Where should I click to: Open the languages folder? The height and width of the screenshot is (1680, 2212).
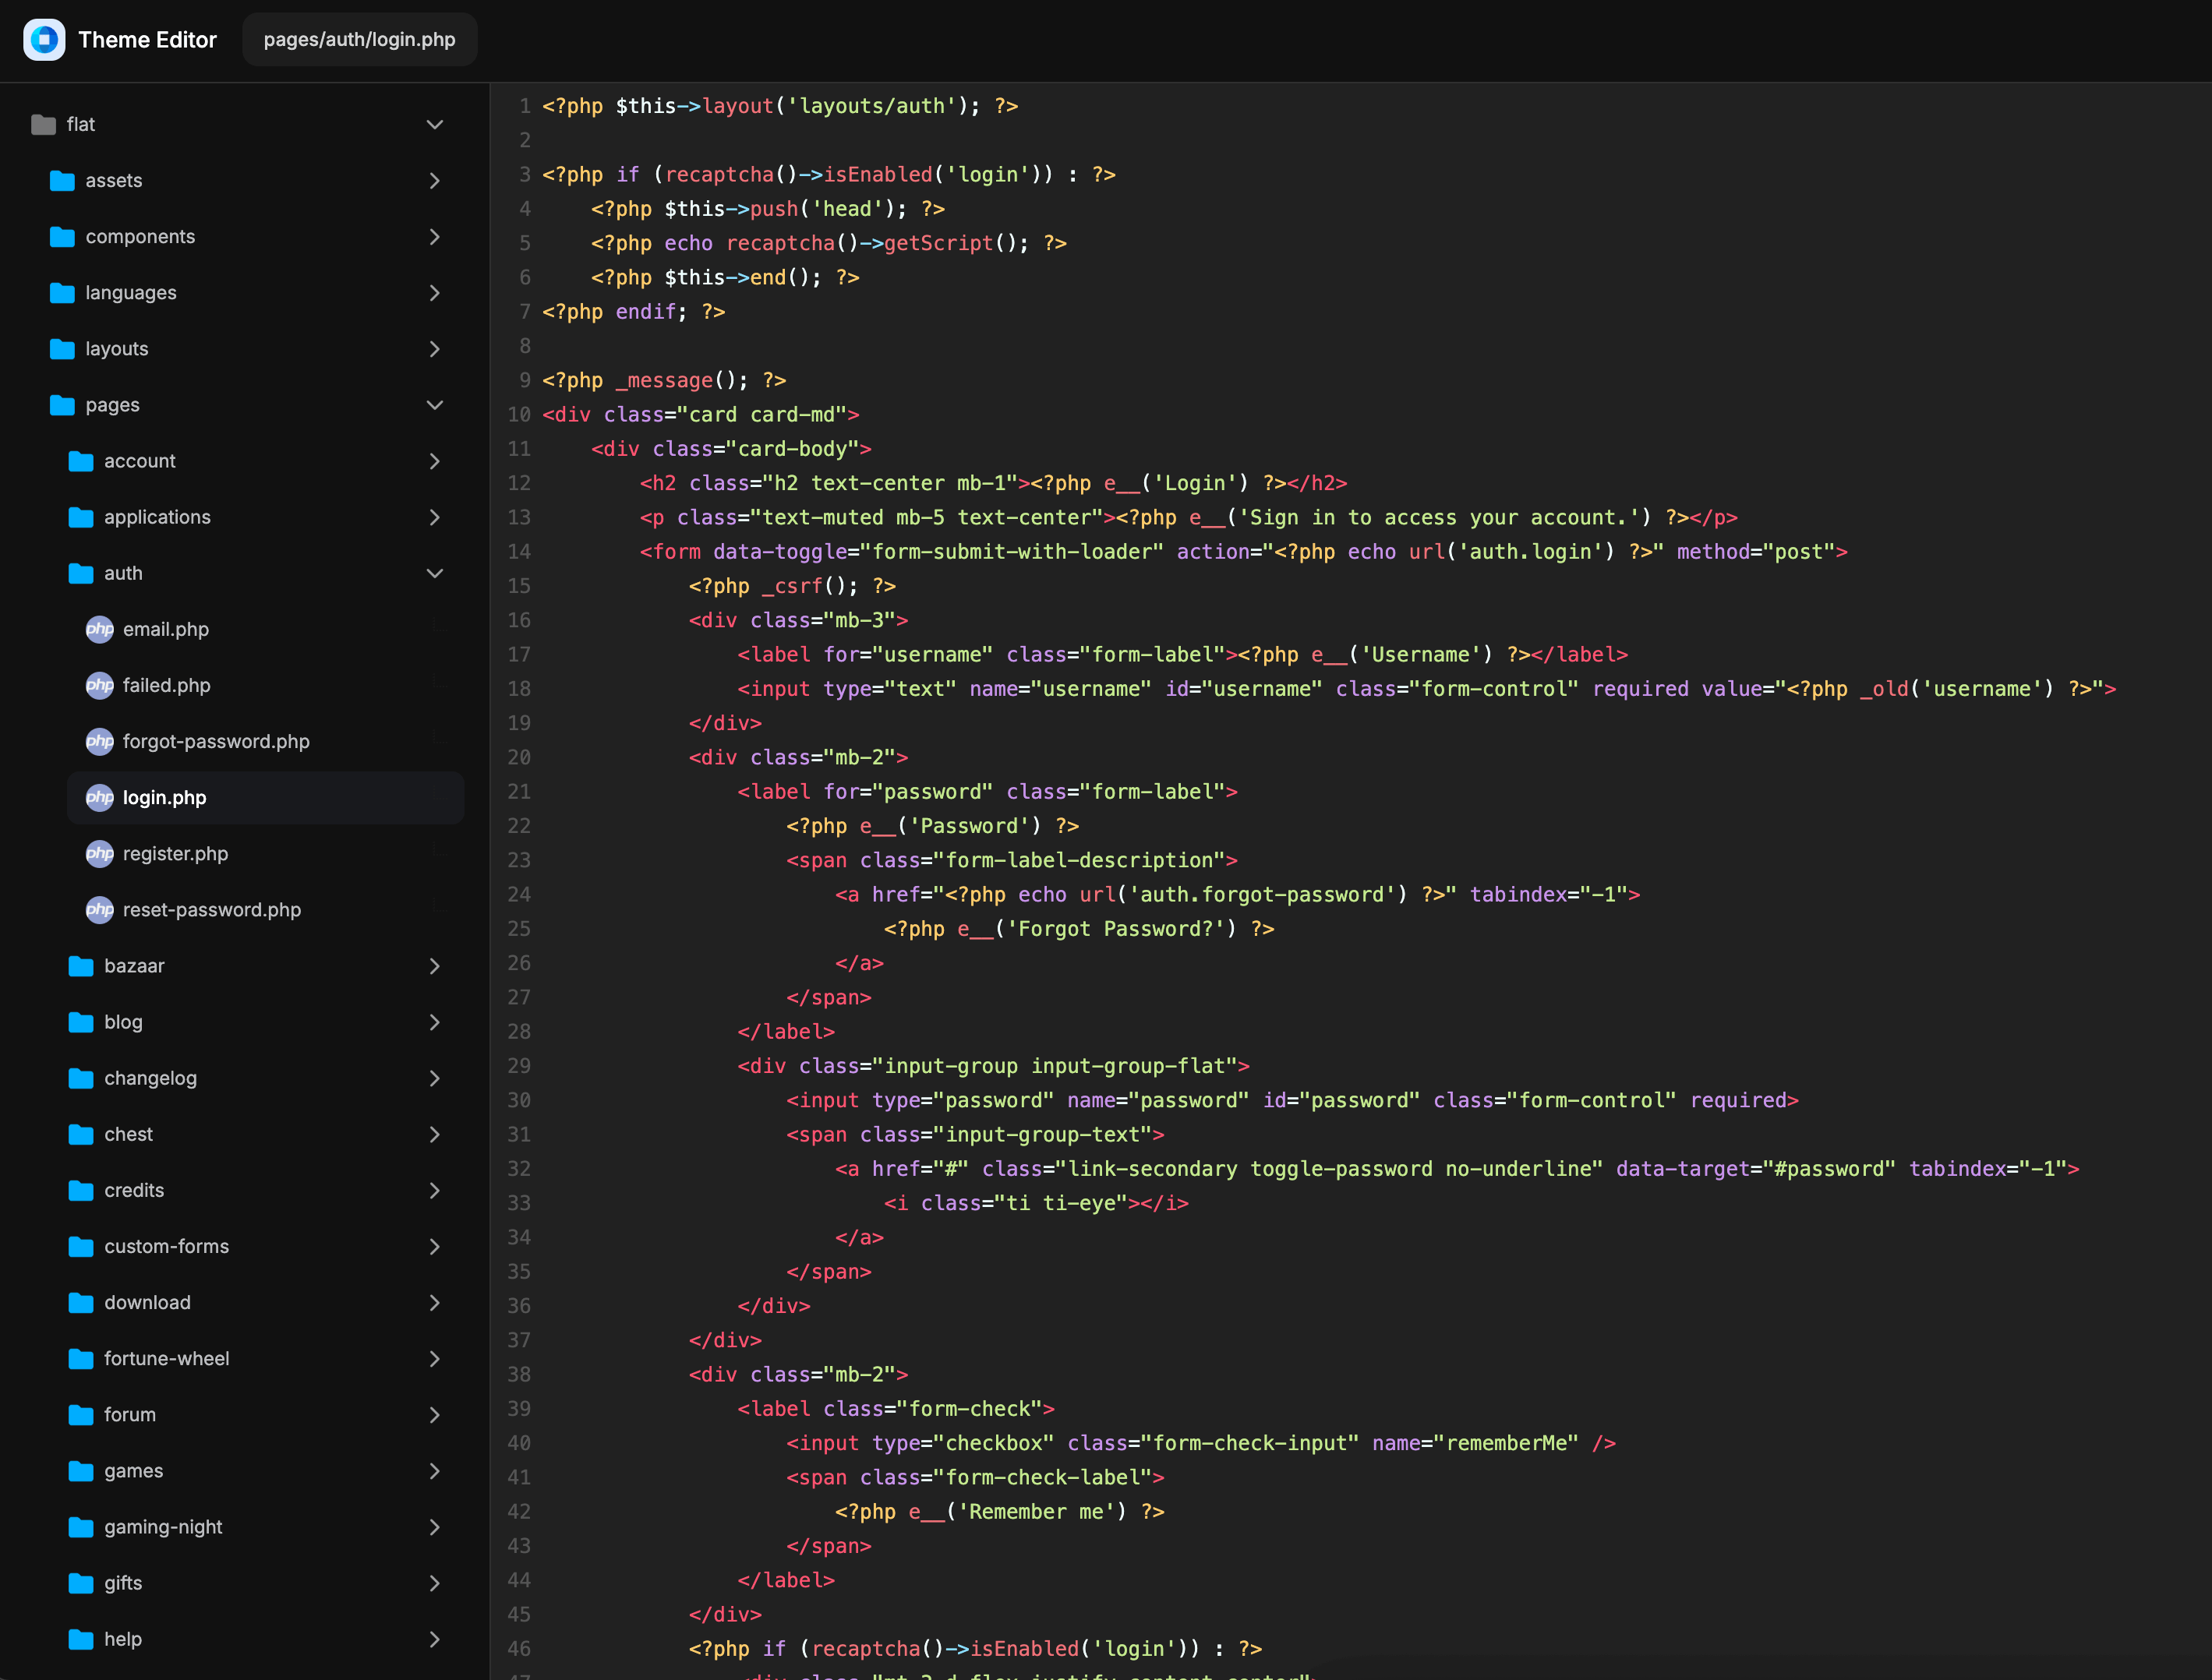pos(131,293)
